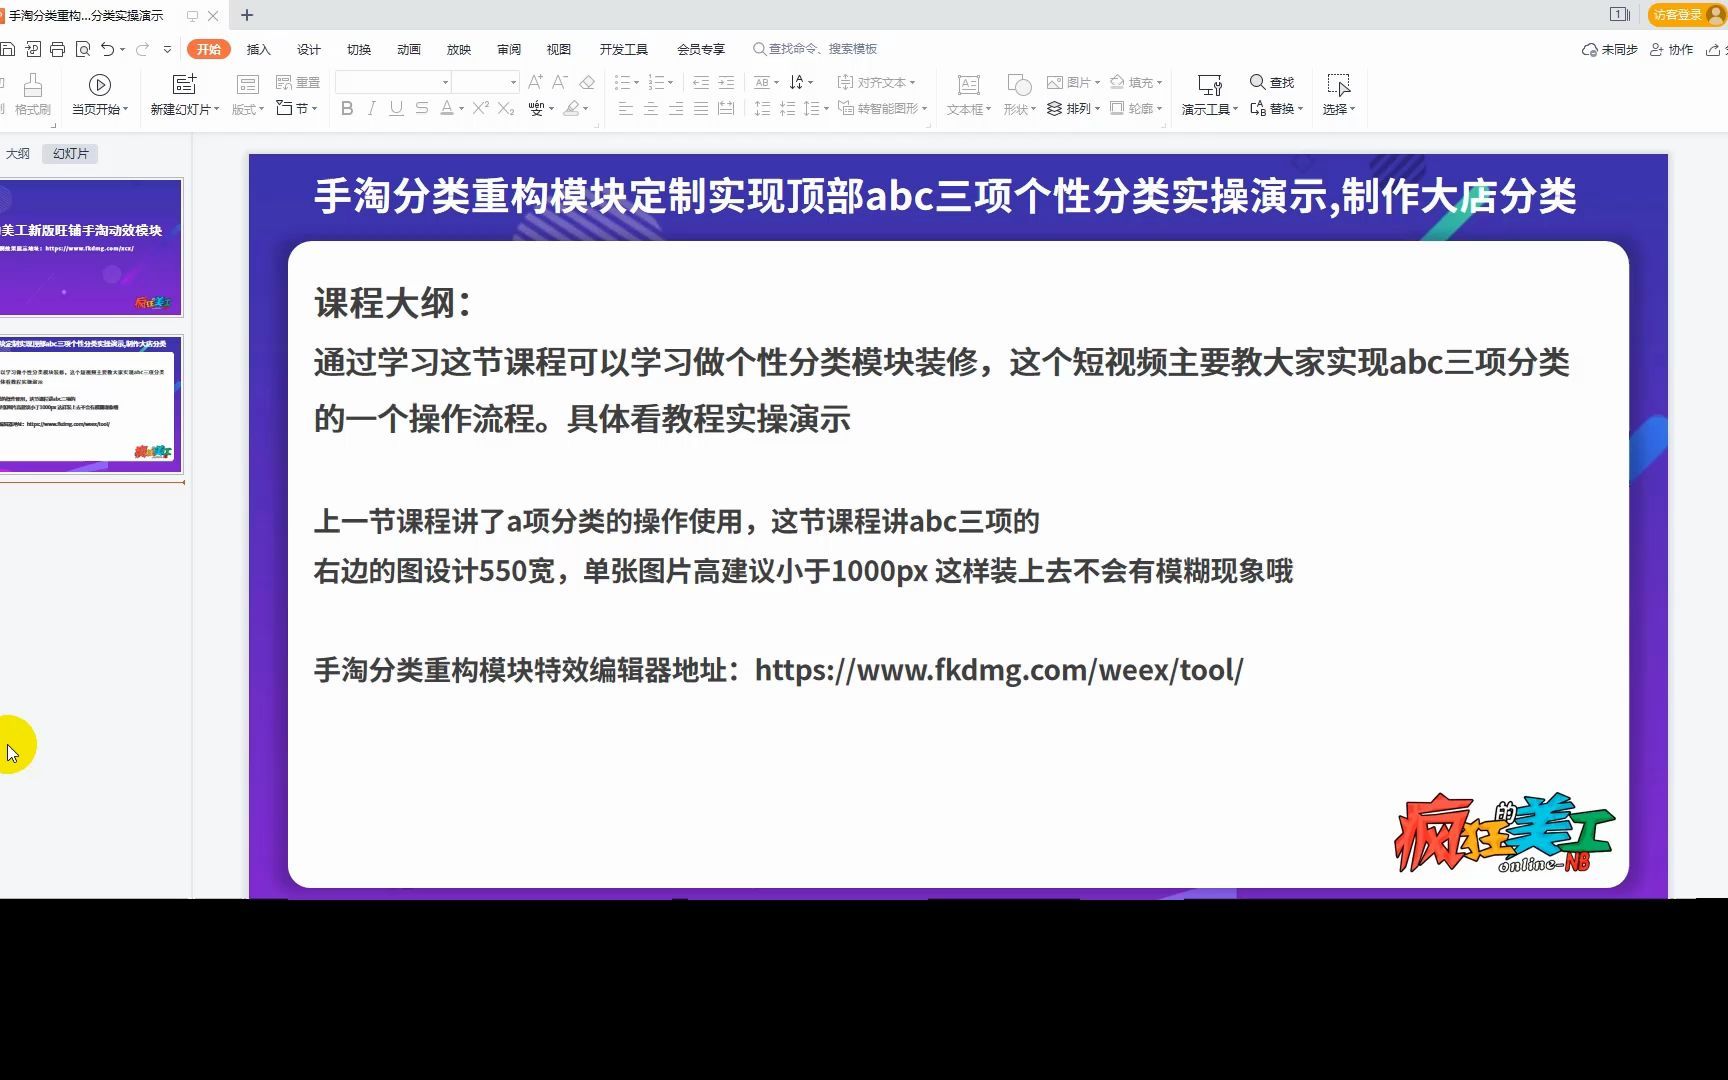Click the Shapes (形状) icon

1019,85
